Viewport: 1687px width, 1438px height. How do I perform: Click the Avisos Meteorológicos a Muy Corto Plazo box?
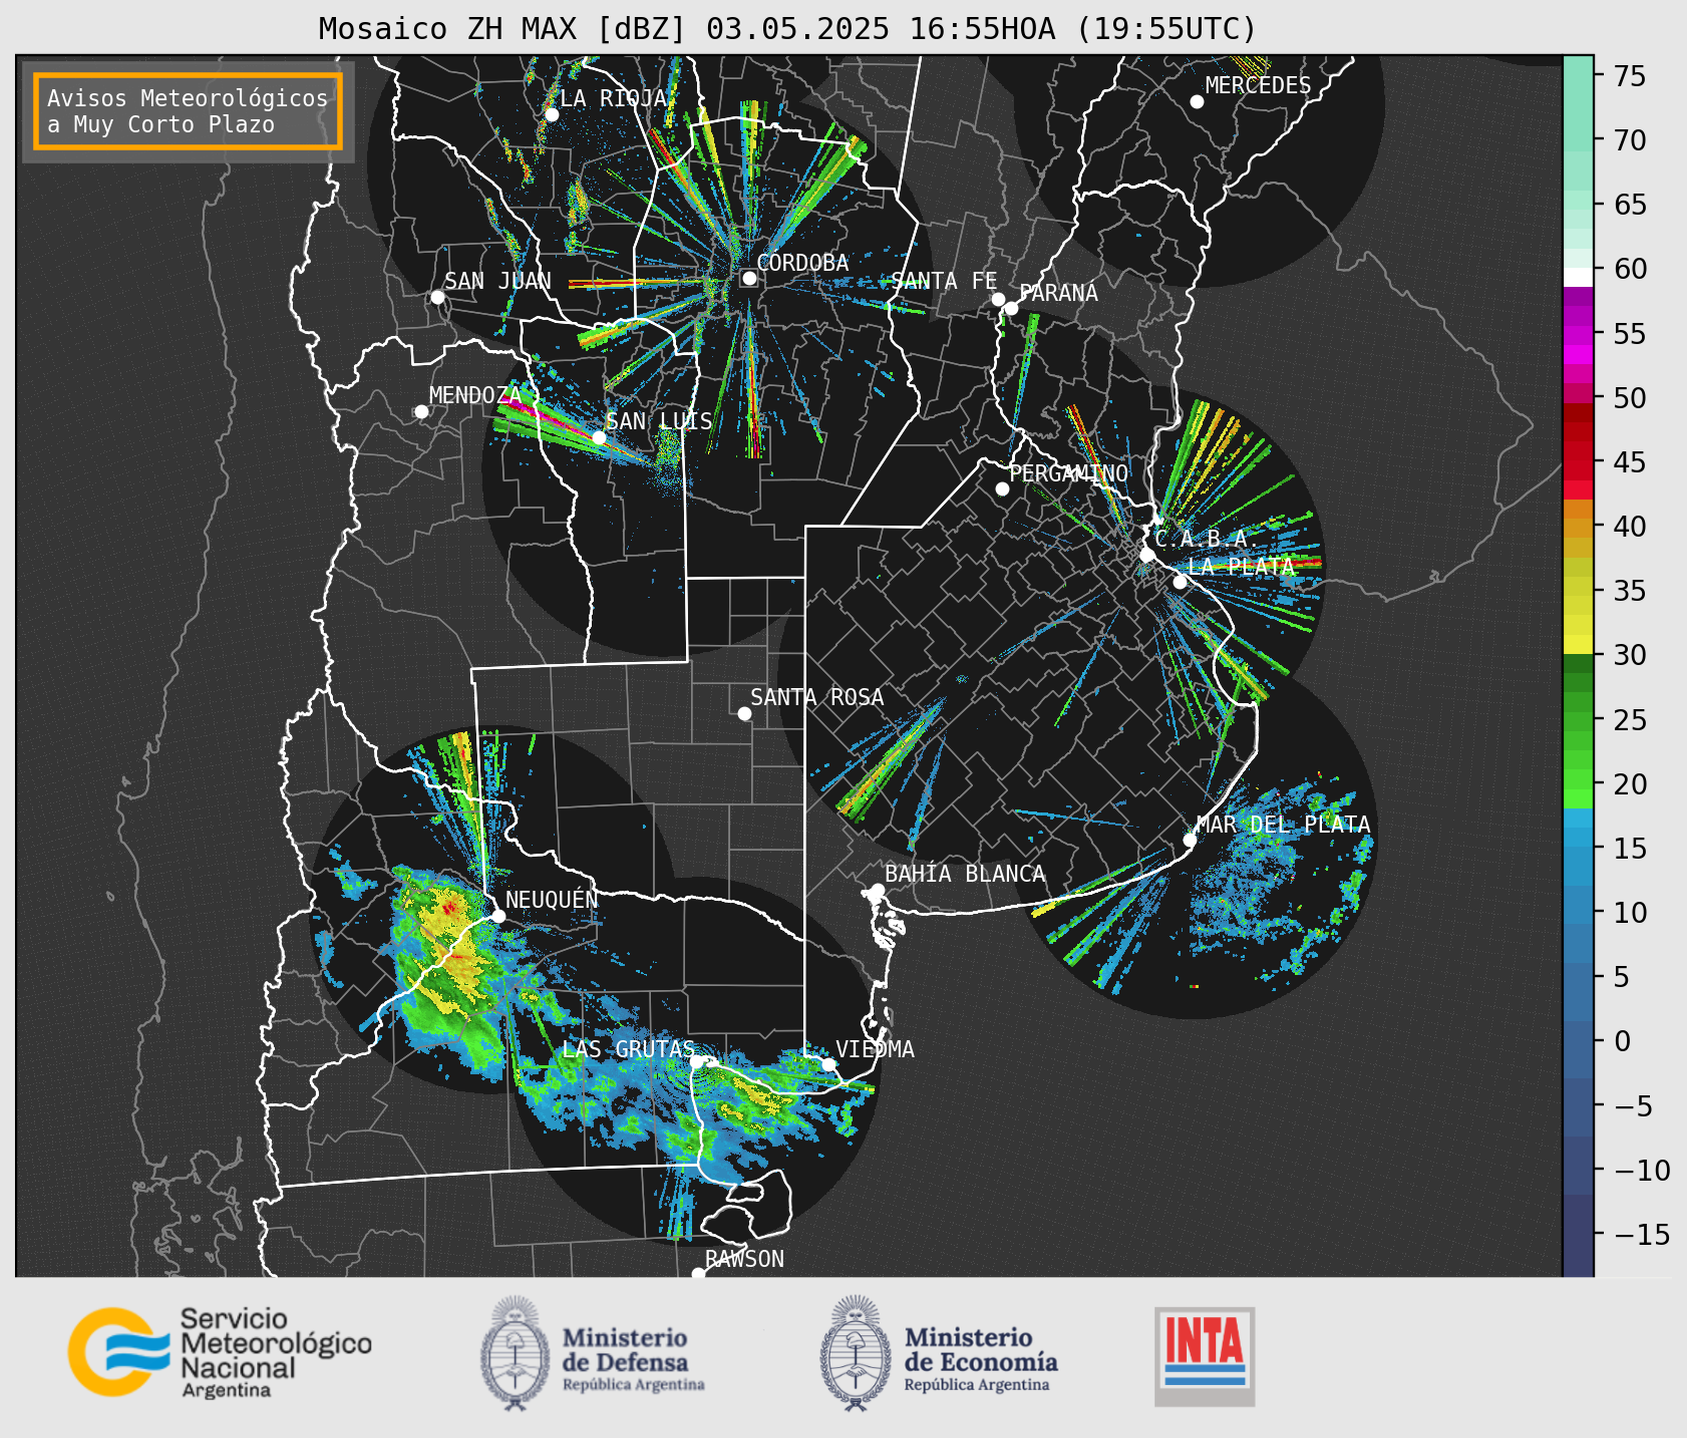(188, 111)
